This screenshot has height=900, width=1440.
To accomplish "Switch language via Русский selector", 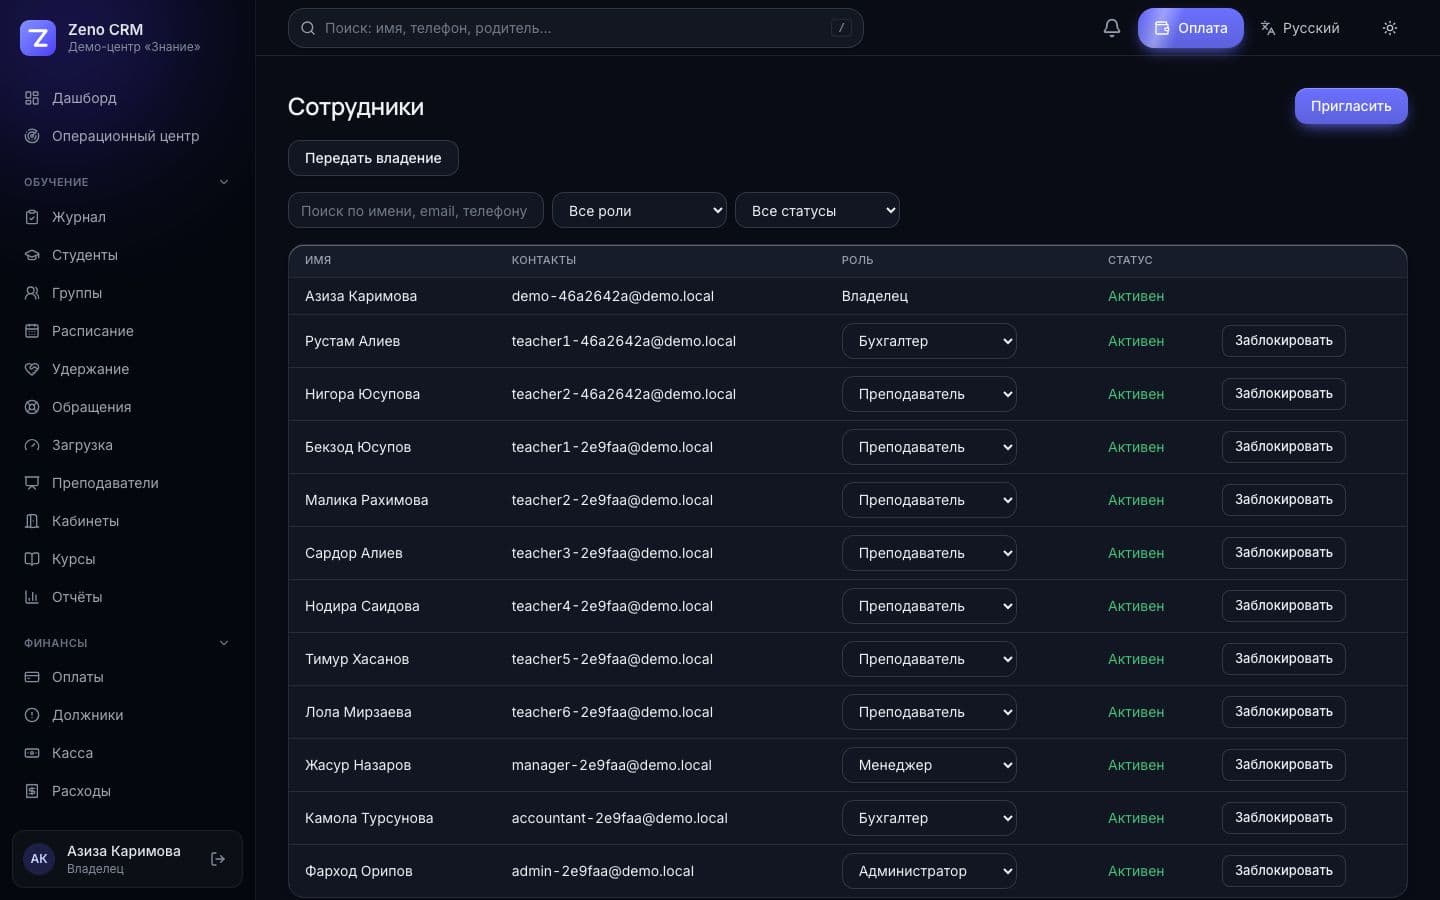I will pyautogui.click(x=1300, y=28).
